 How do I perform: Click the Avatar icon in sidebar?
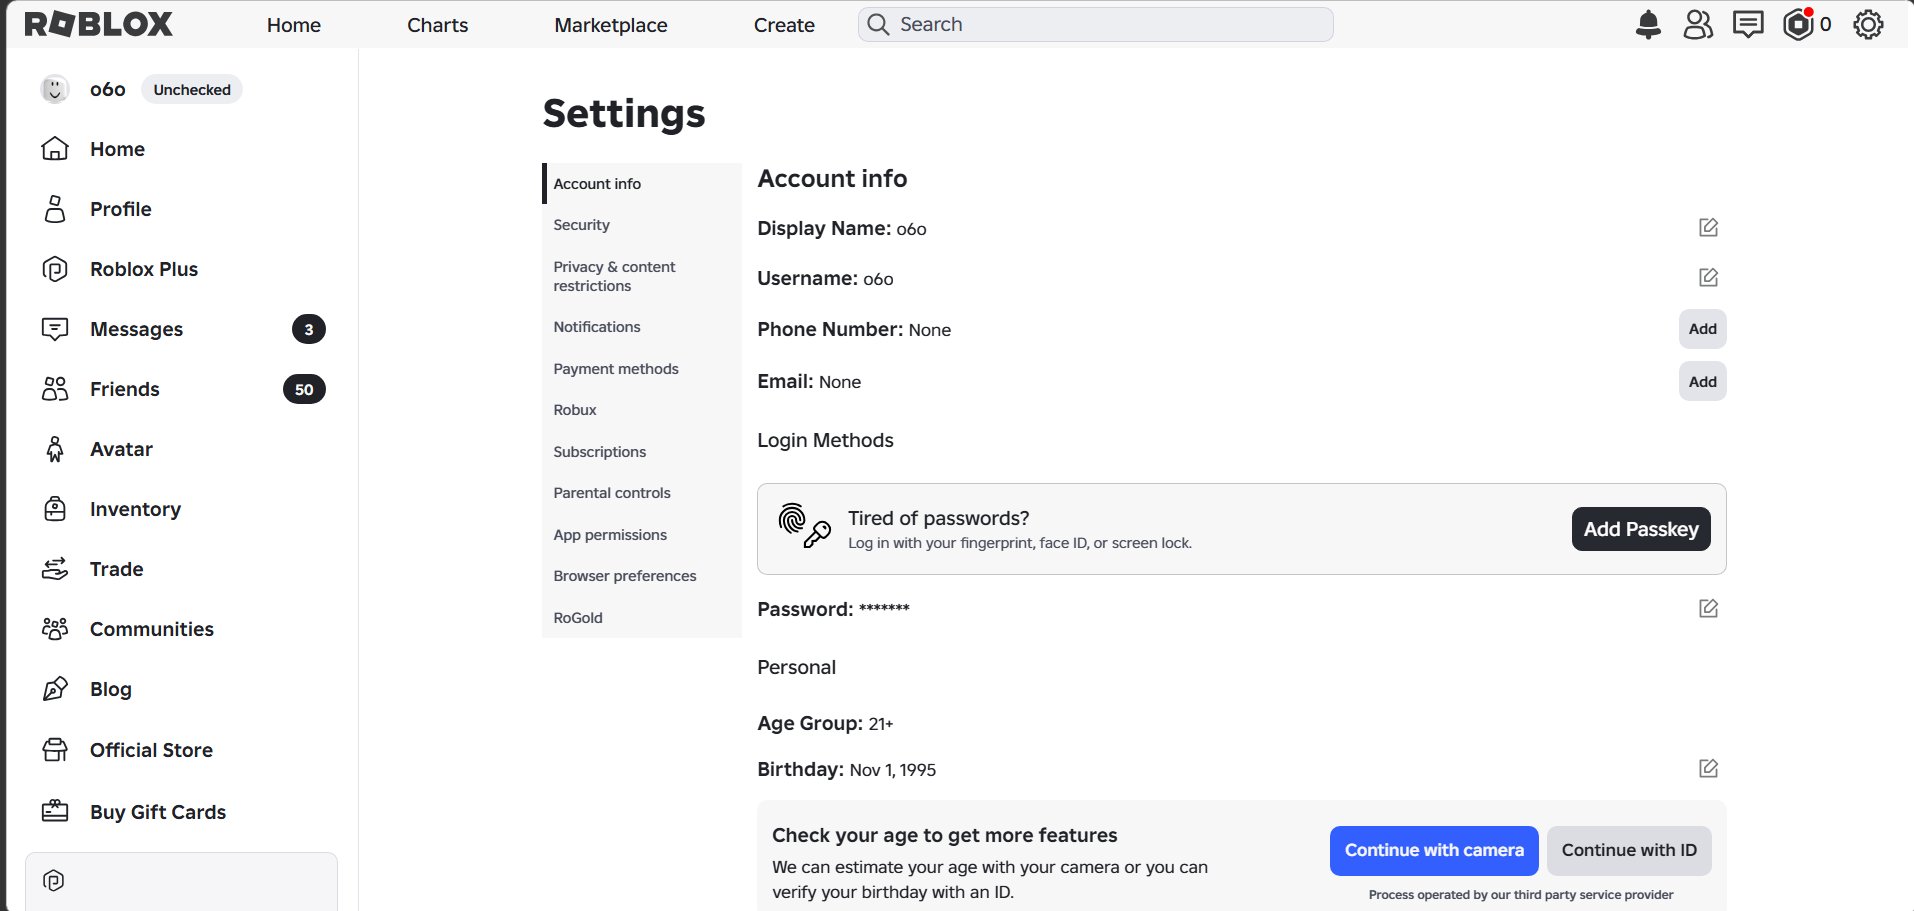(55, 449)
